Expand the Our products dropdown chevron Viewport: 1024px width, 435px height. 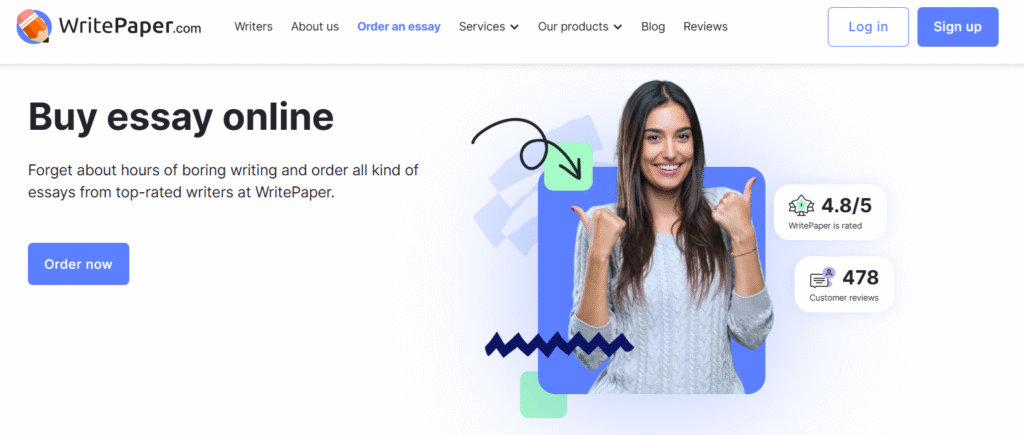click(618, 27)
